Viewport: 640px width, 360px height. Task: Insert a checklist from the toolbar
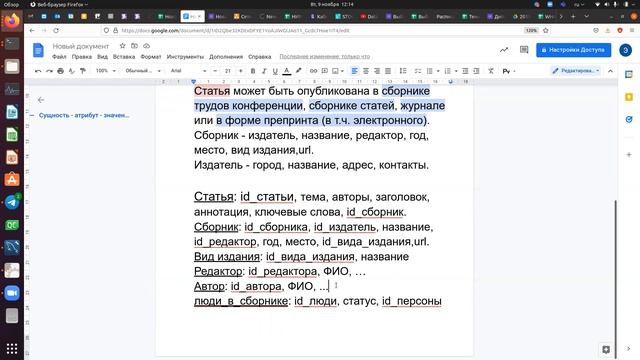(x=418, y=71)
